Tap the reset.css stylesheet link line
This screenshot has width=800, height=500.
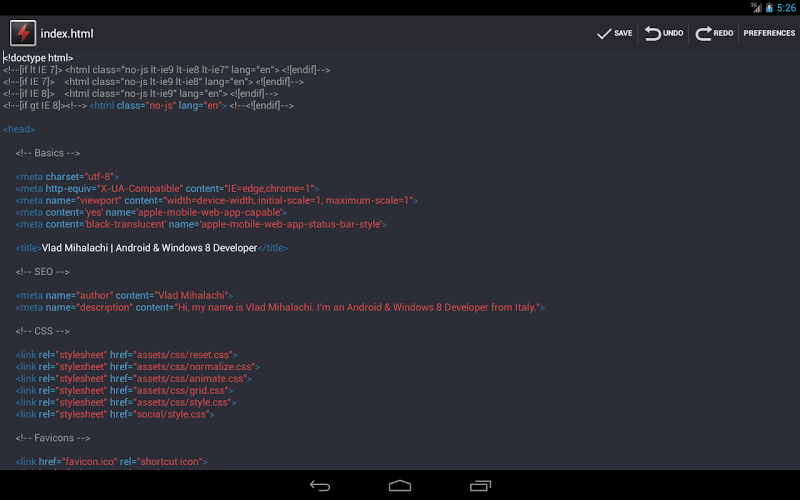pos(127,355)
